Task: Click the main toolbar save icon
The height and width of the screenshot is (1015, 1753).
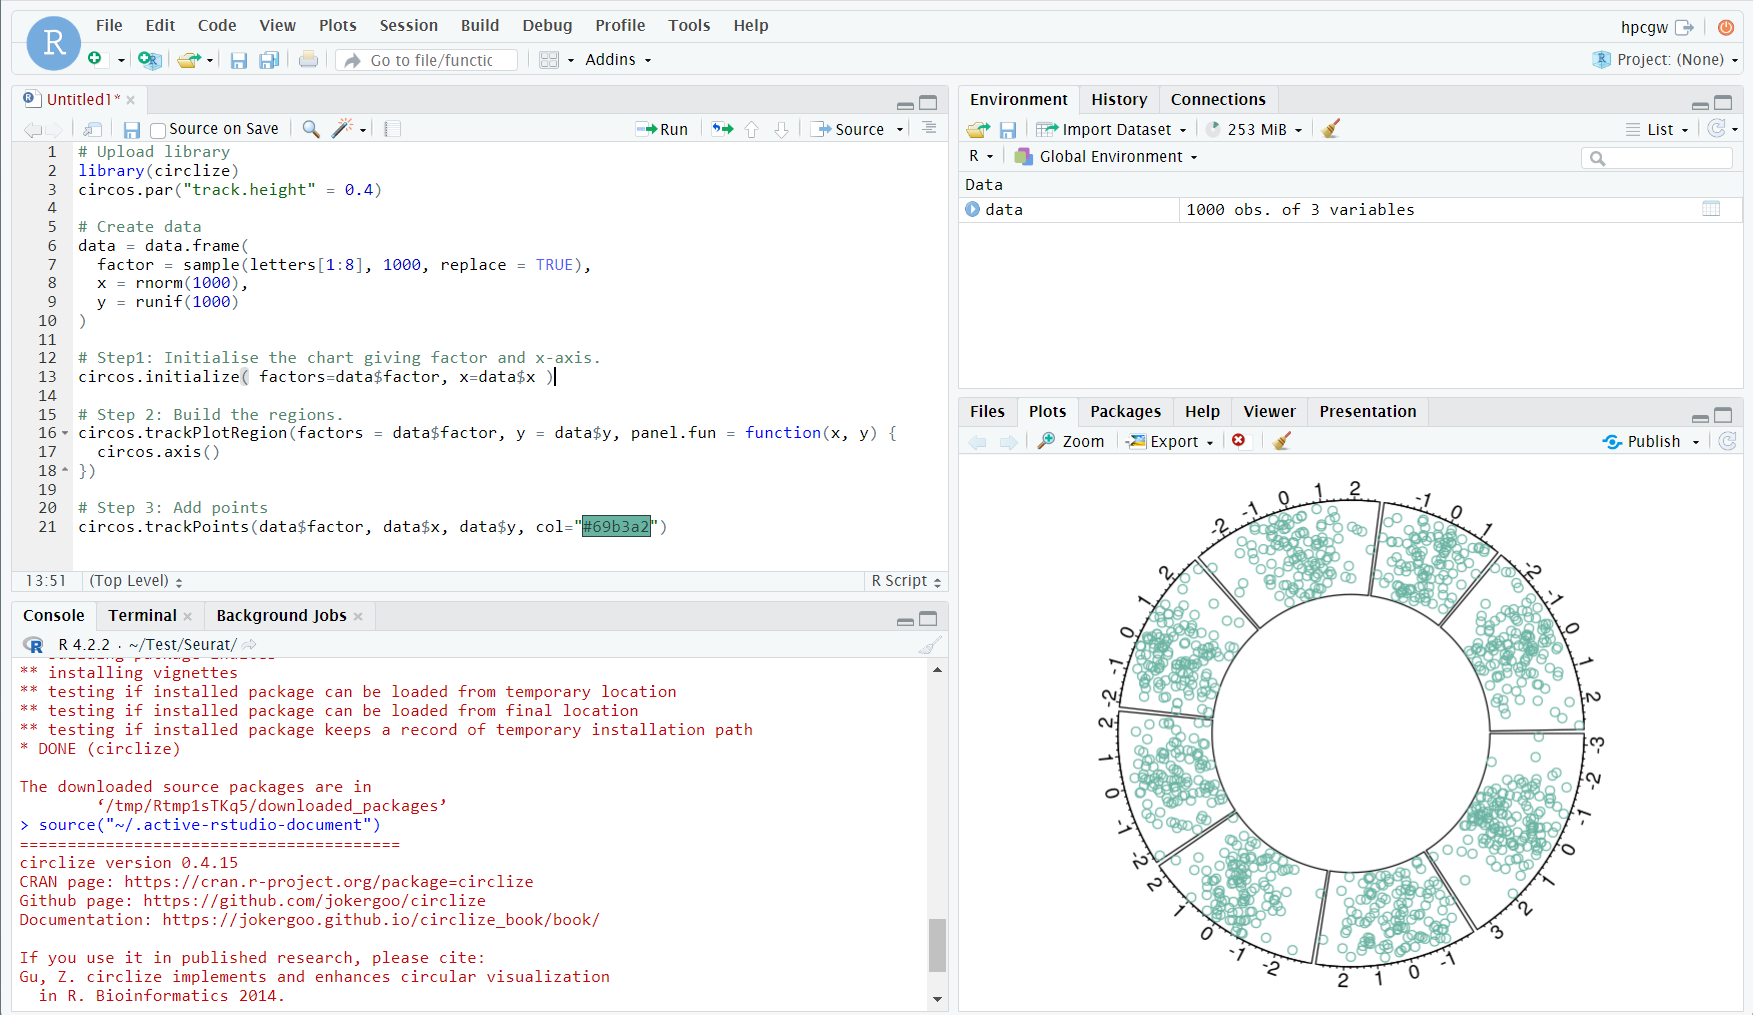Action: pyautogui.click(x=238, y=61)
